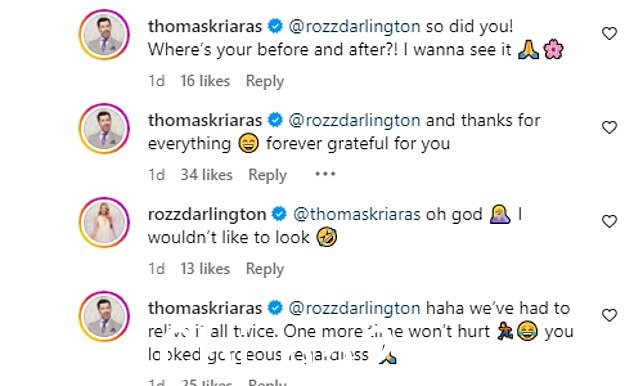Screen dimensions: 634x386
Task: Open @thomaskriaras mention in rozzdarlington's comment
Action: point(357,214)
